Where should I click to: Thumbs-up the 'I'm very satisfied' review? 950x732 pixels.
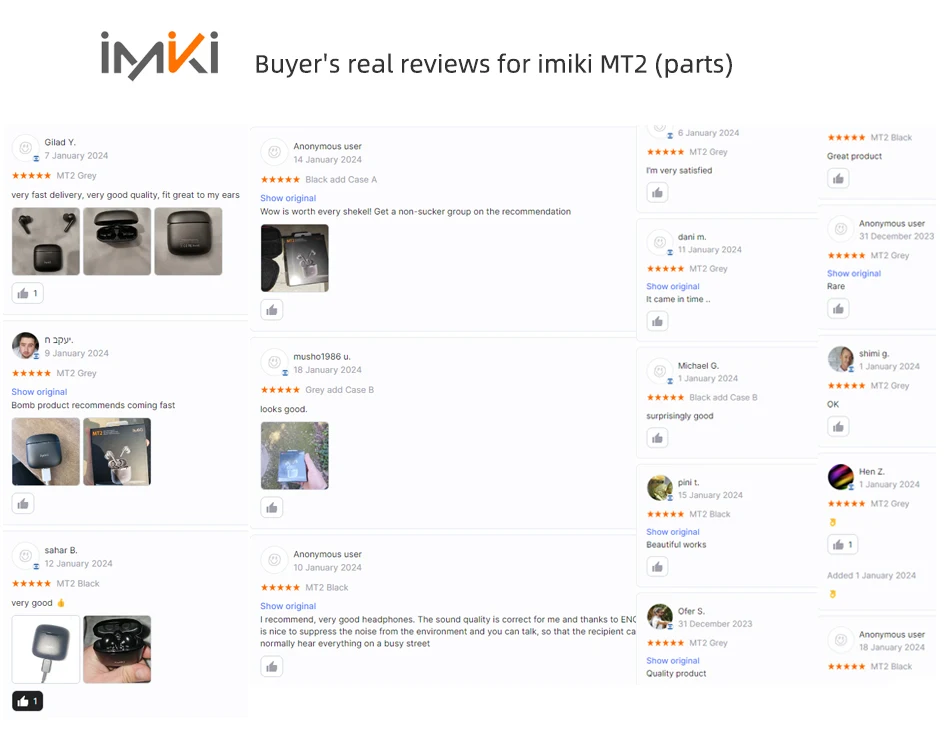[x=657, y=193]
